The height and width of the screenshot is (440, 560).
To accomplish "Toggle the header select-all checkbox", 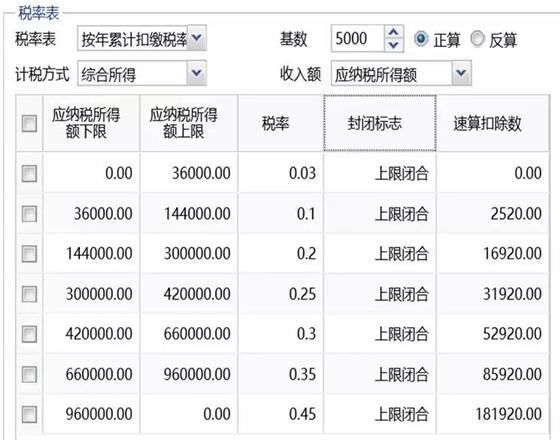I will (x=29, y=124).
